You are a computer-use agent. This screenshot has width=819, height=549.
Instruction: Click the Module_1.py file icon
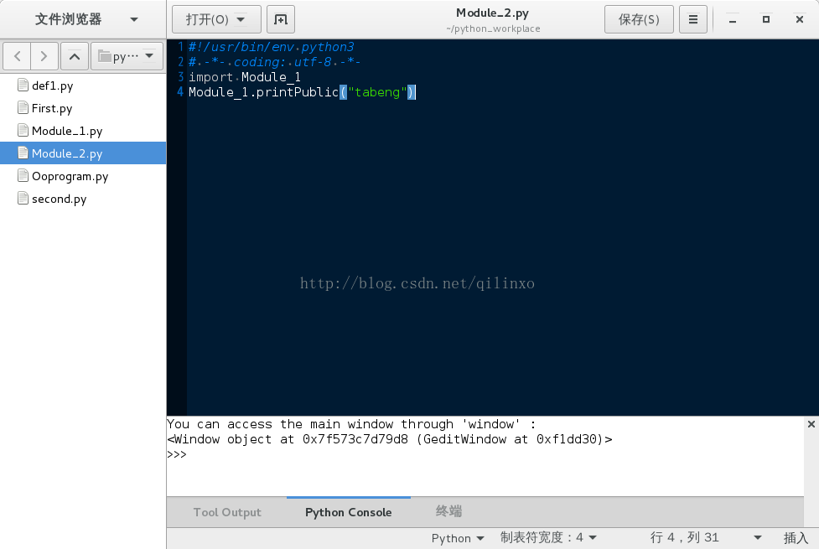(23, 130)
